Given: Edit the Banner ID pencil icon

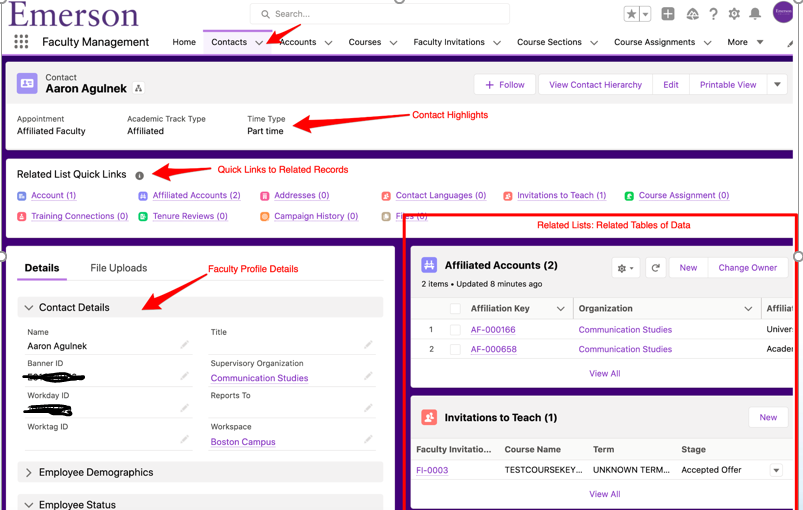Looking at the screenshot, I should point(184,376).
